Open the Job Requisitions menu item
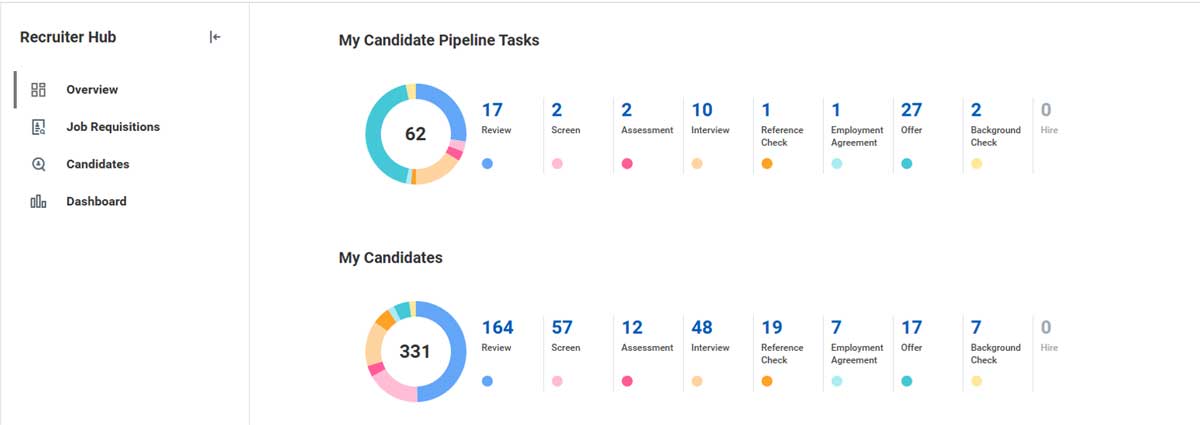Image resolution: width=1200 pixels, height=425 pixels. [113, 127]
